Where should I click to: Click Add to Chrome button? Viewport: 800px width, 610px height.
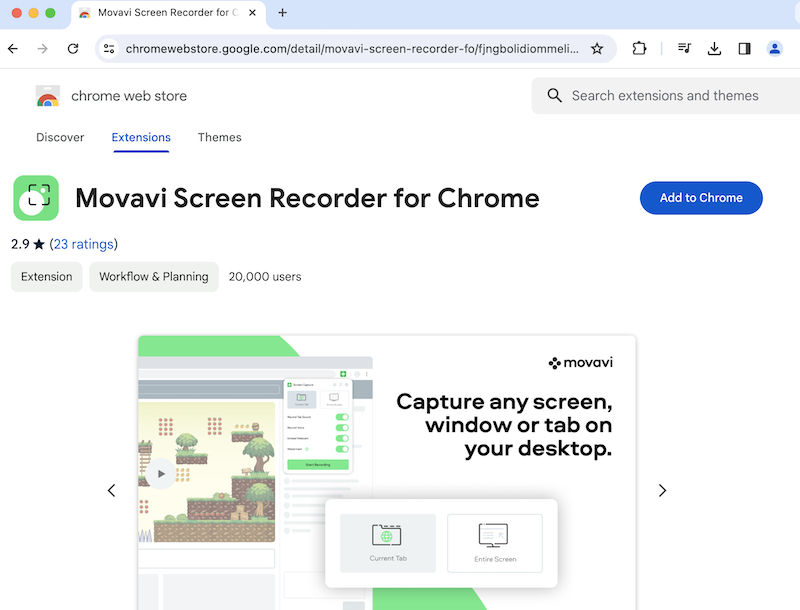(x=701, y=198)
